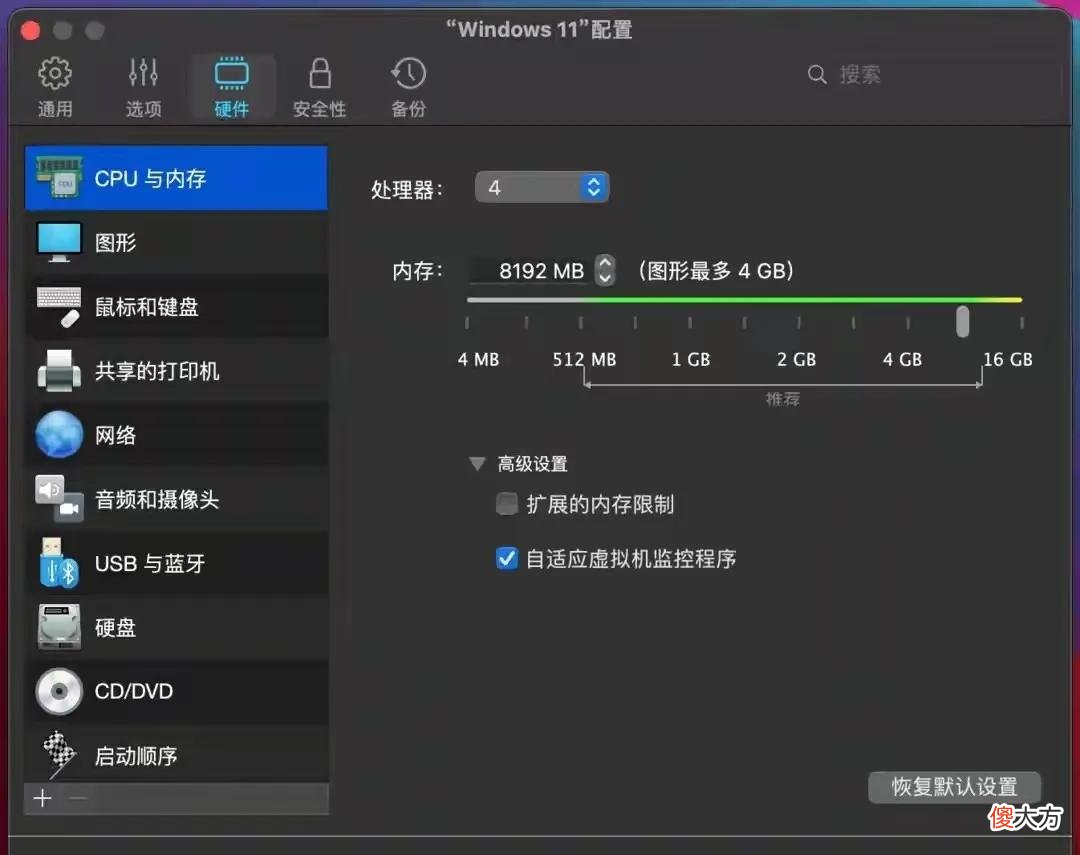1080x855 pixels.
Task: Click the 4 MB slider label
Action: (x=478, y=359)
